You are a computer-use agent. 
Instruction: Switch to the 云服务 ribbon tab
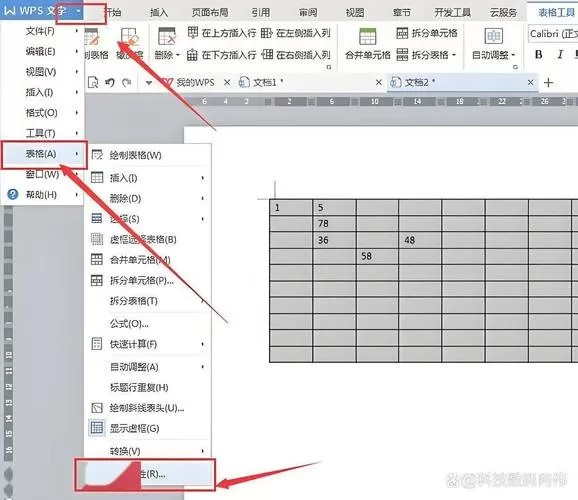click(x=503, y=13)
